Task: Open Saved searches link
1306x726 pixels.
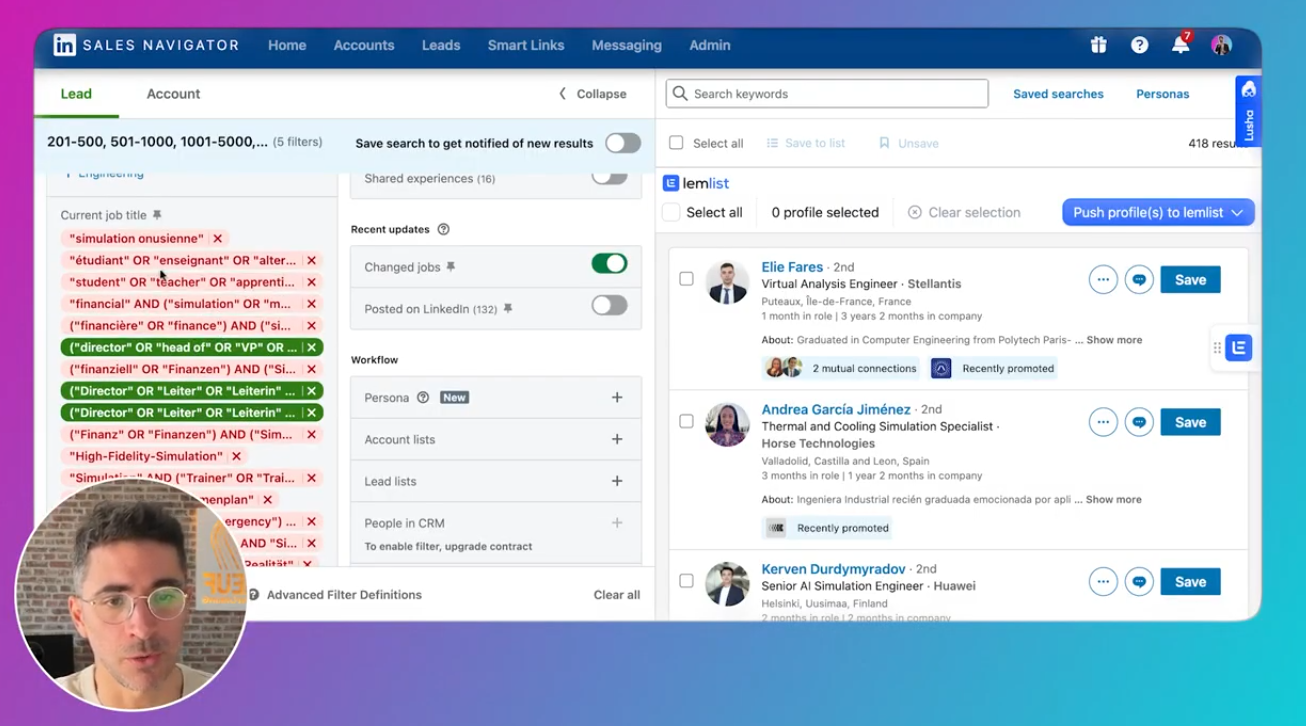Action: pos(1058,94)
